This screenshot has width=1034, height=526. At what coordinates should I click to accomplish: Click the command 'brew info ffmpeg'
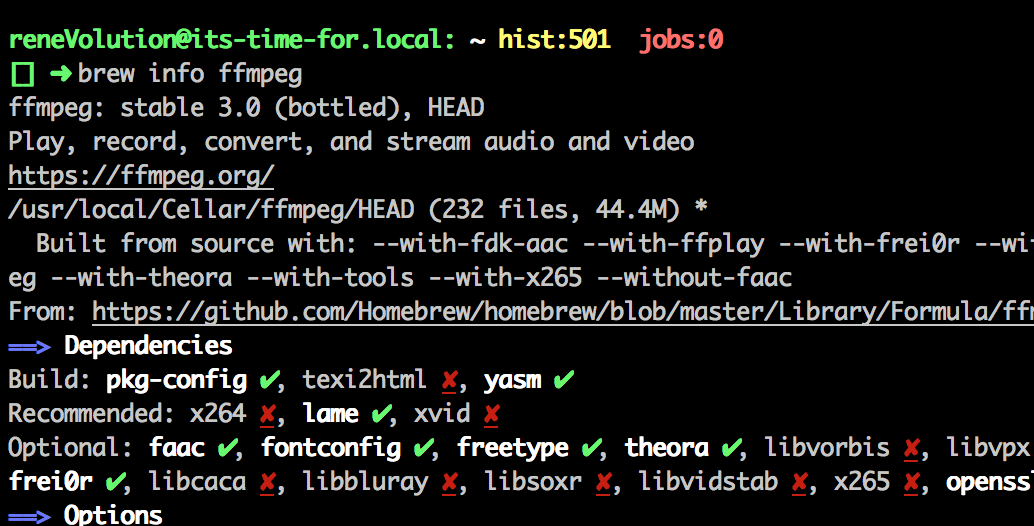(190, 74)
